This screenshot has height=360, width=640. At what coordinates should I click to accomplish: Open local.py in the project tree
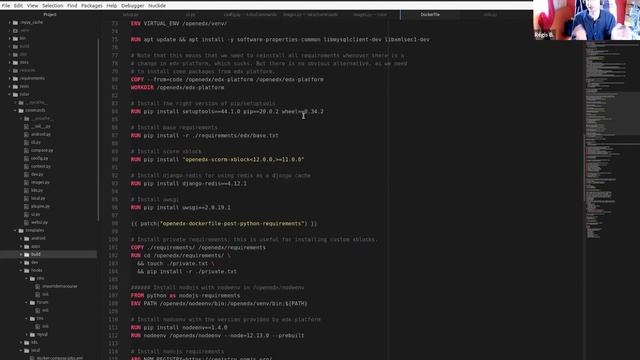38,198
